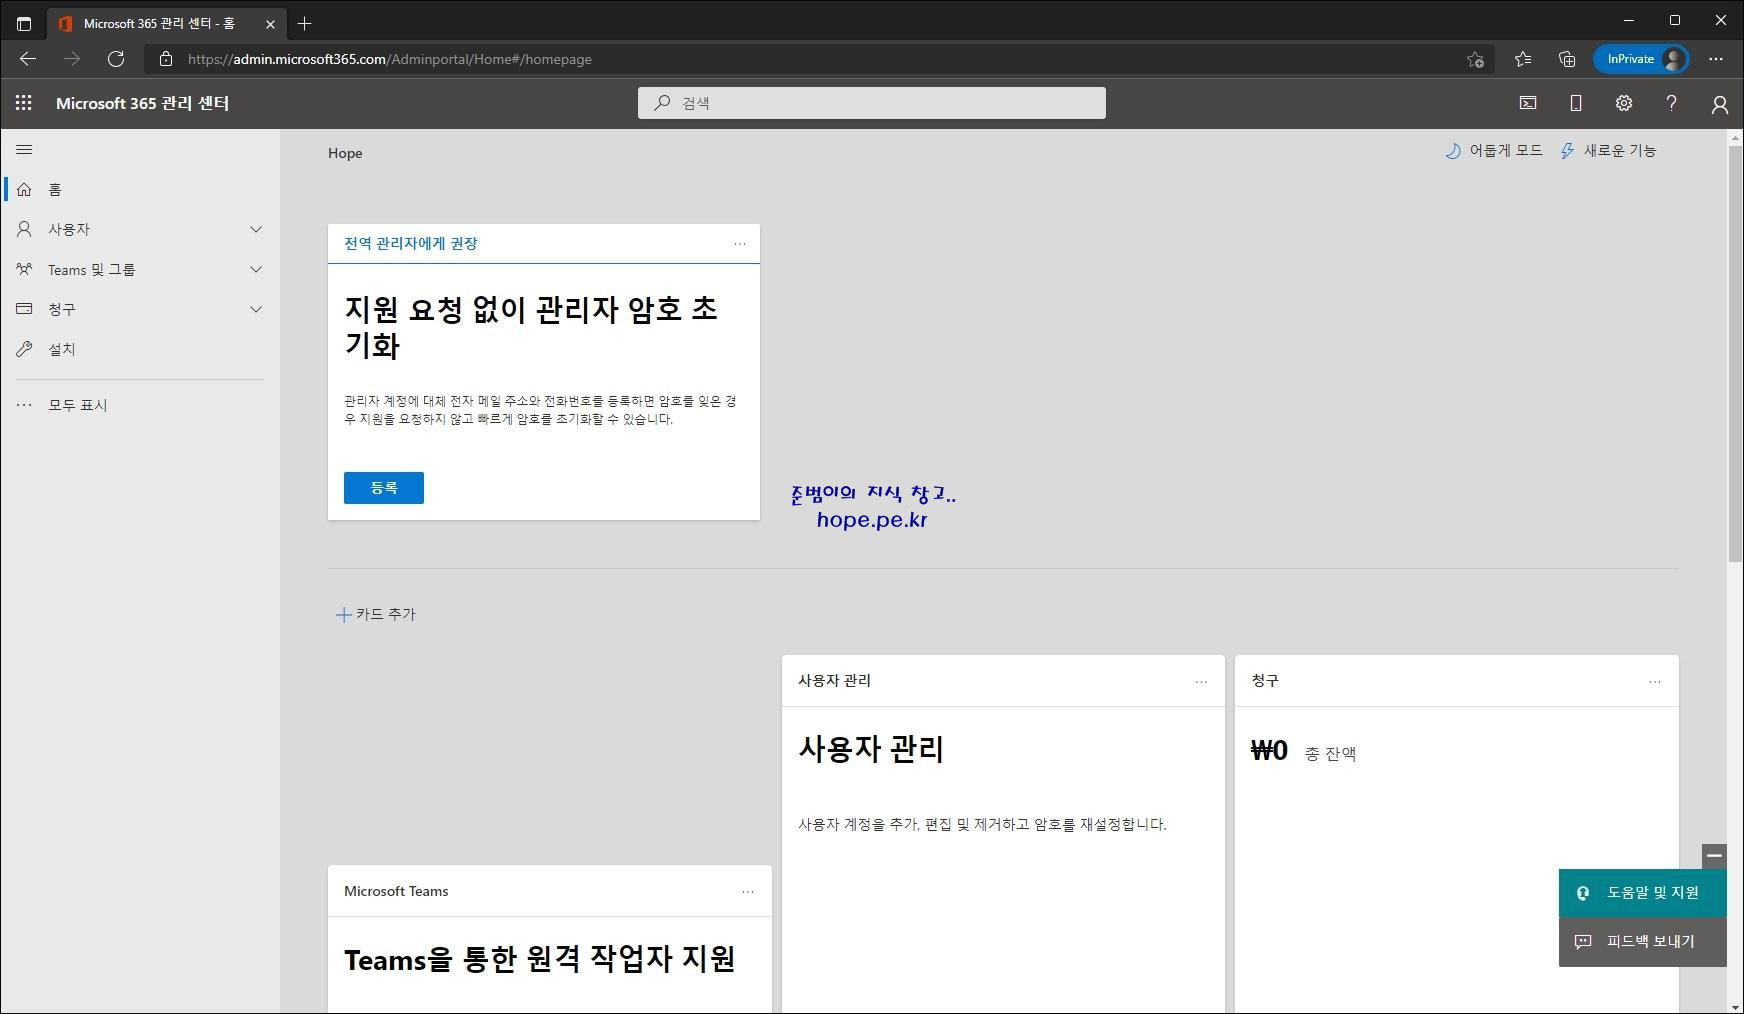Click the Teams을 통한 원격 작업자 지원 heading
1744x1014 pixels.
tap(540, 960)
